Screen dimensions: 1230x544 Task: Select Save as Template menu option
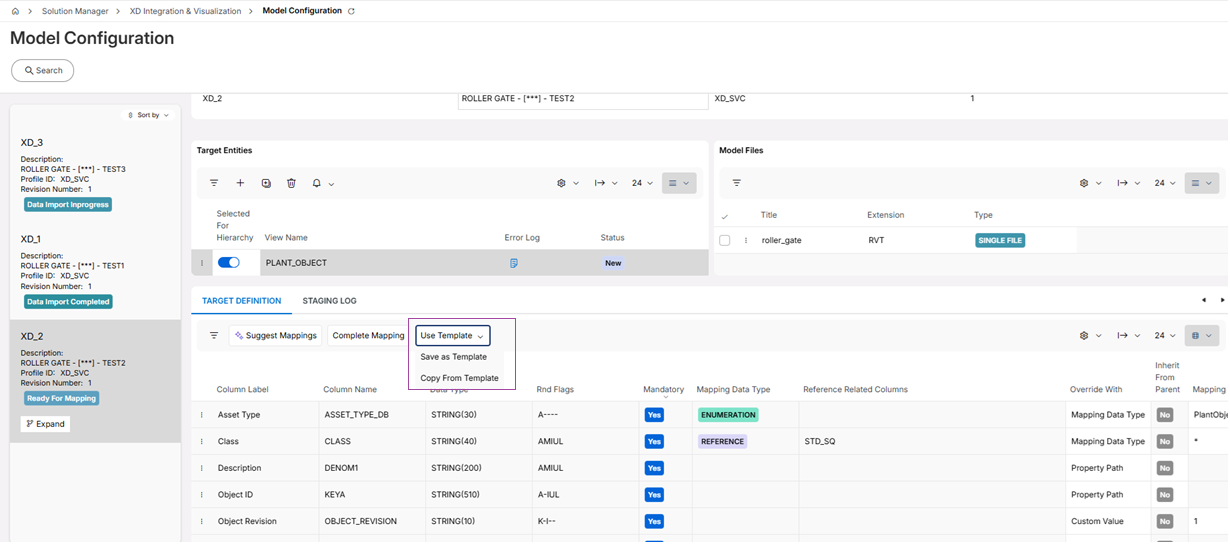tap(453, 357)
